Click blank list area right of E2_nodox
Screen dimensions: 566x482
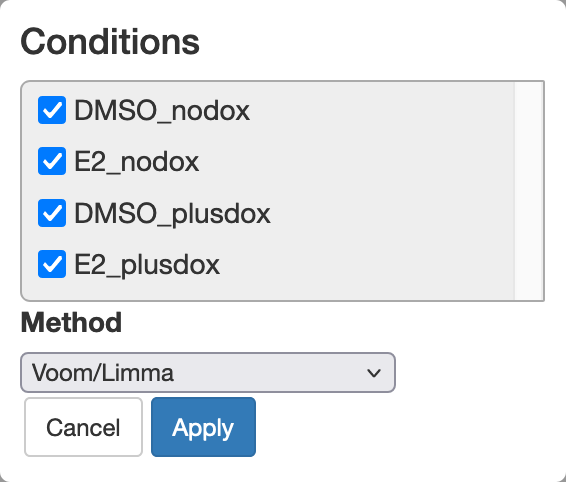[356, 161]
